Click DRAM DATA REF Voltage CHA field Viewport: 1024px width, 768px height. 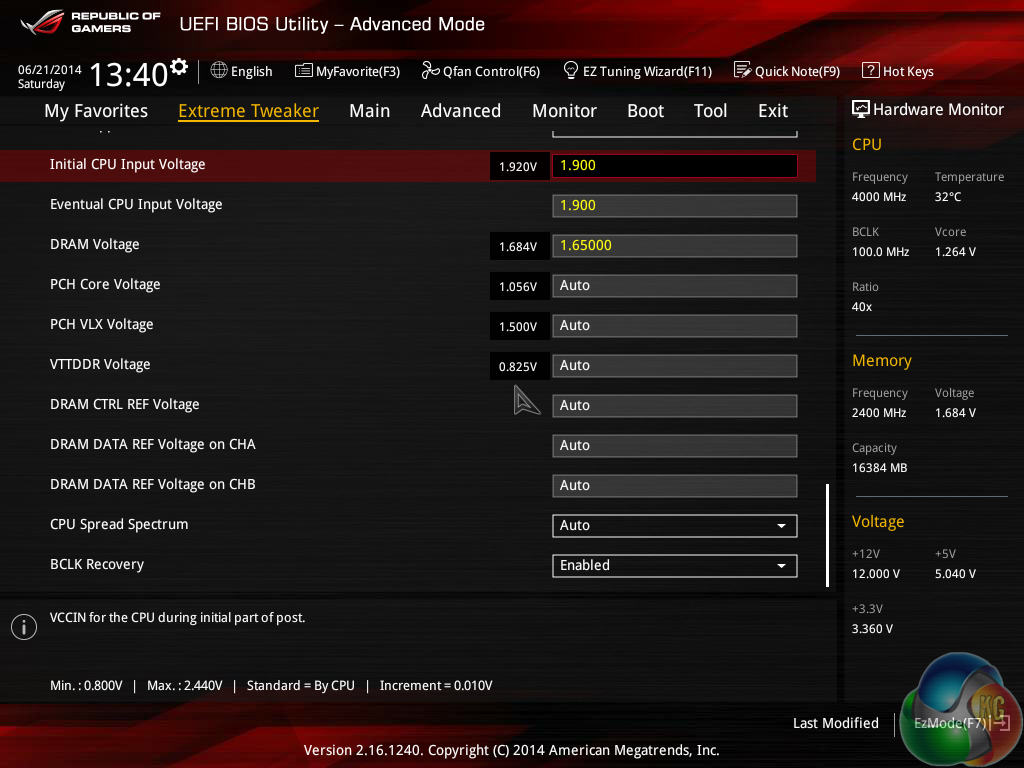coord(675,445)
